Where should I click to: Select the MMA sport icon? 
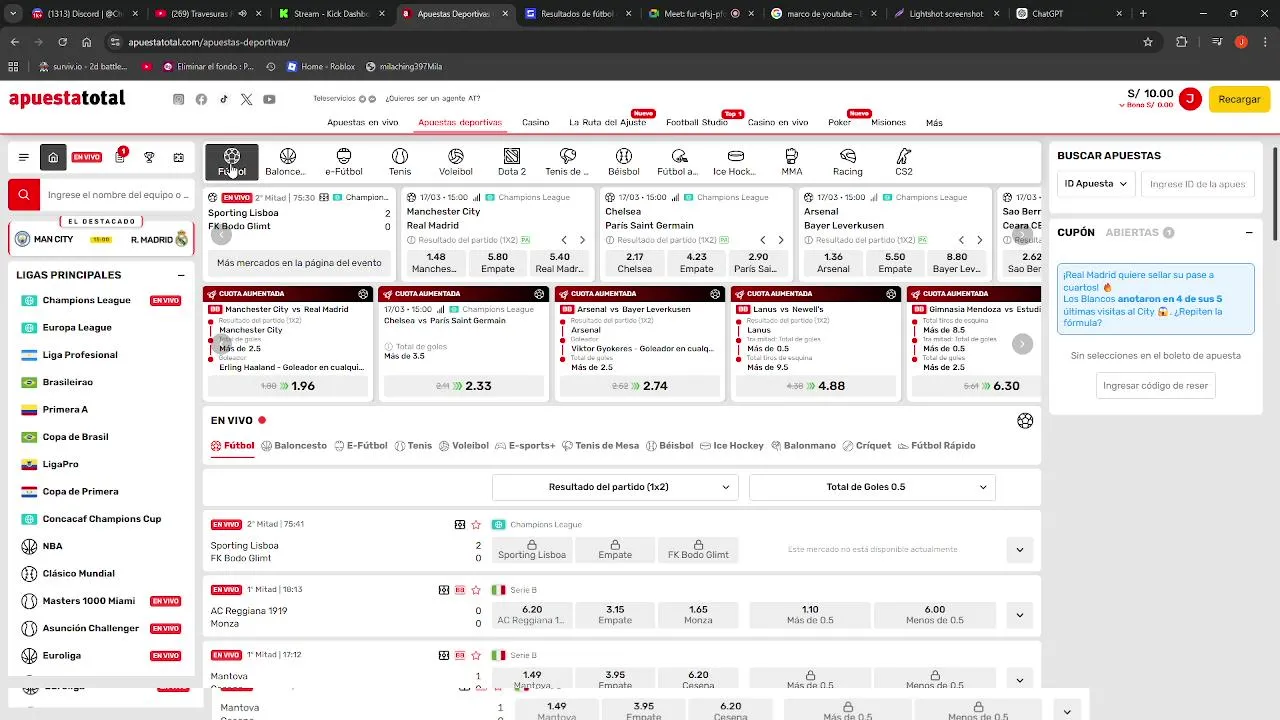tap(792, 162)
